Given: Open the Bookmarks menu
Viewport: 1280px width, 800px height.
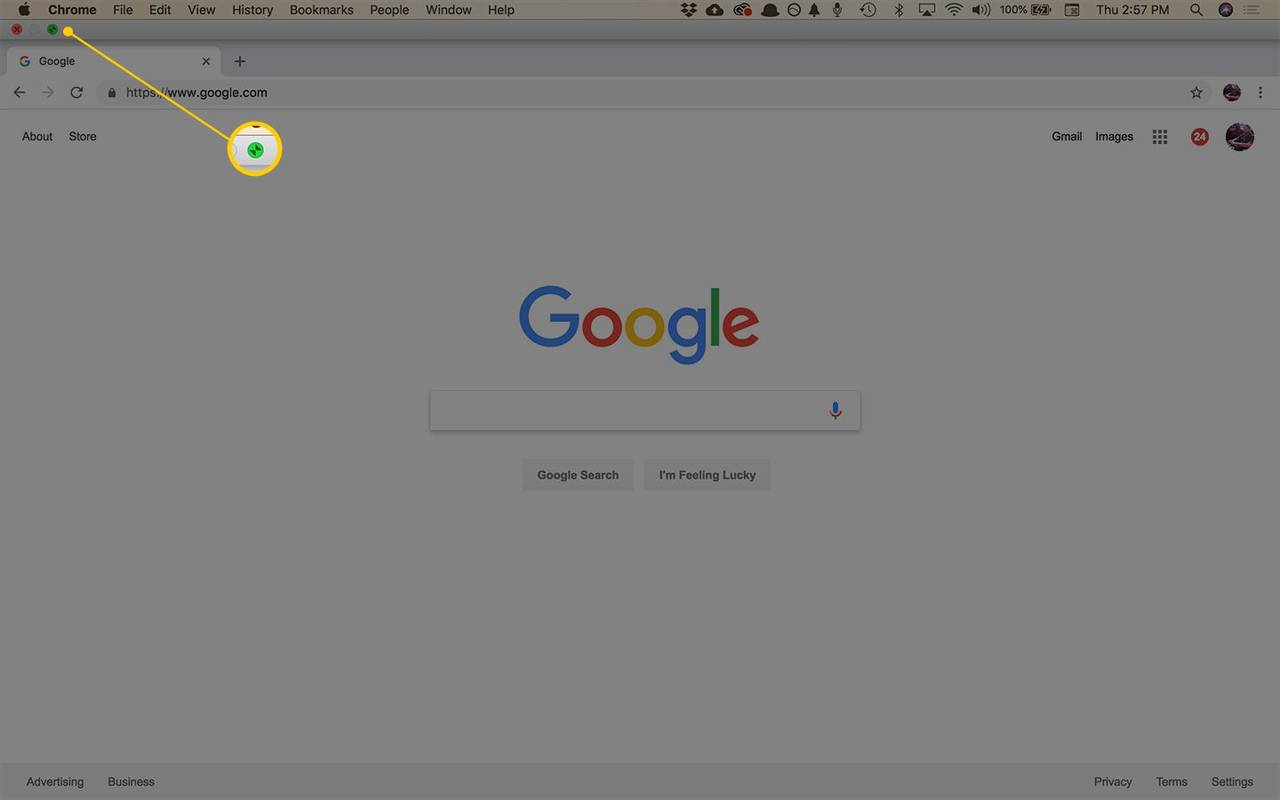Looking at the screenshot, I should point(321,10).
